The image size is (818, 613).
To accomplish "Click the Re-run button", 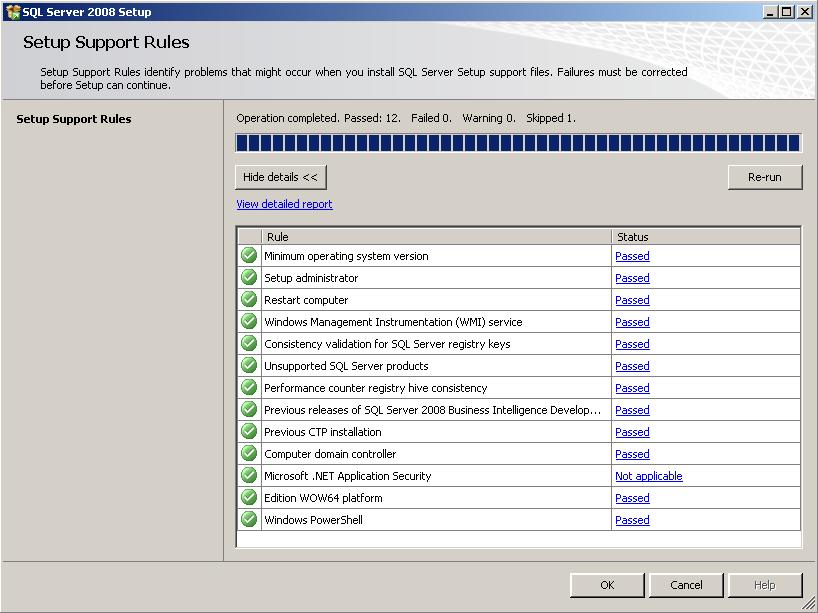I will click(x=765, y=177).
